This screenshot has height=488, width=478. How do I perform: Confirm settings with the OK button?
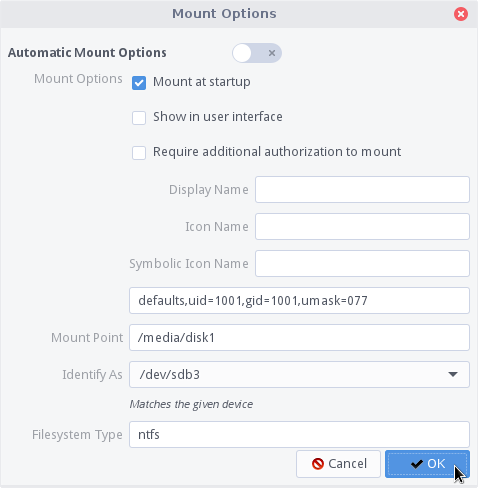(427, 464)
